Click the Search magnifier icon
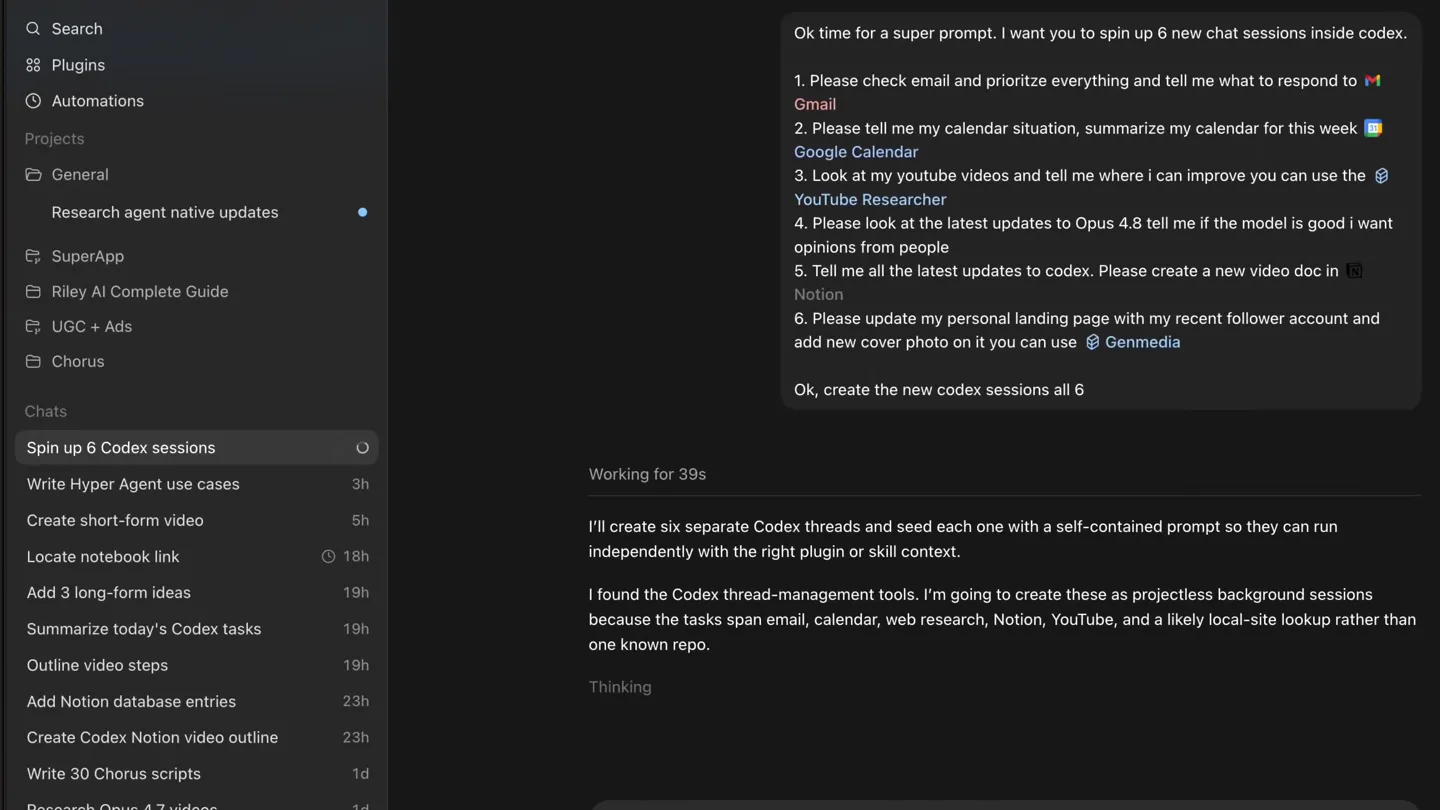The width and height of the screenshot is (1440, 810). click(33, 29)
